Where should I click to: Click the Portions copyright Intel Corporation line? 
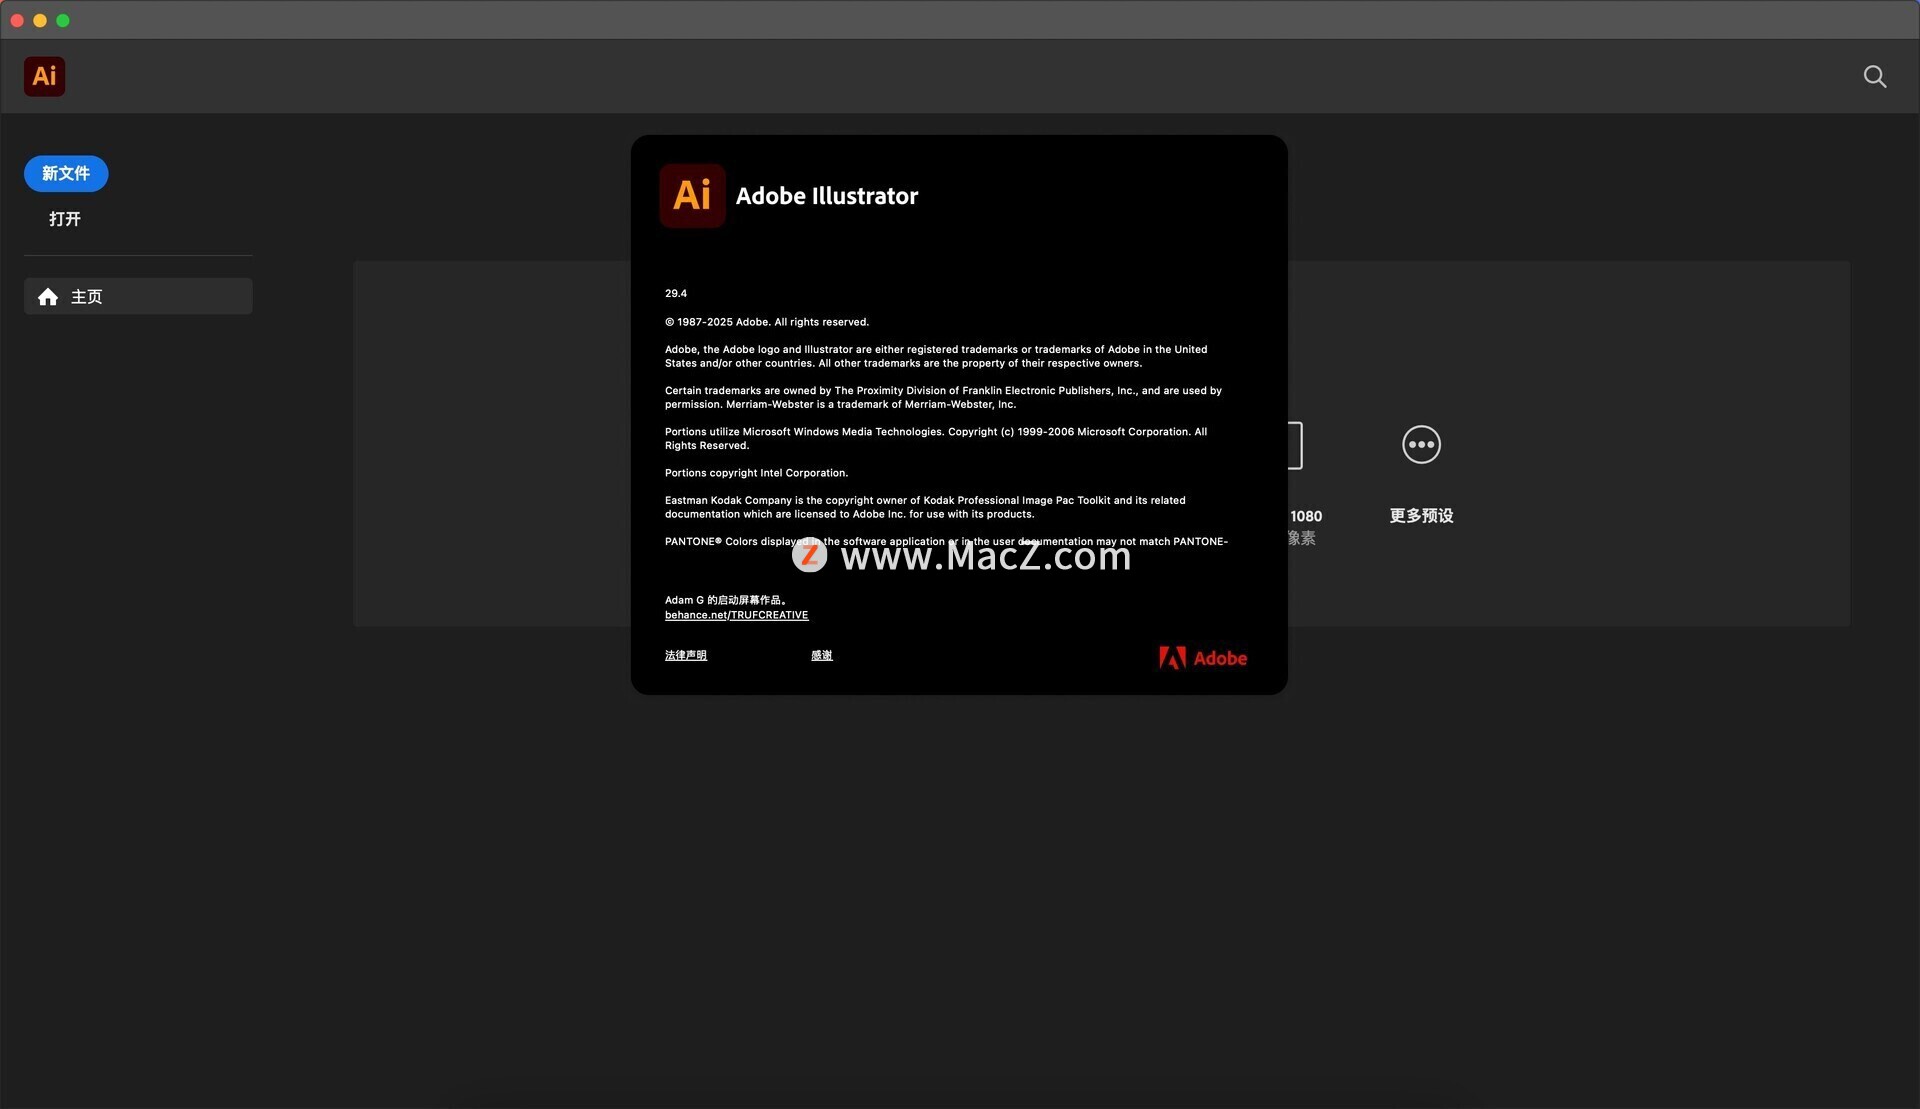[756, 473]
